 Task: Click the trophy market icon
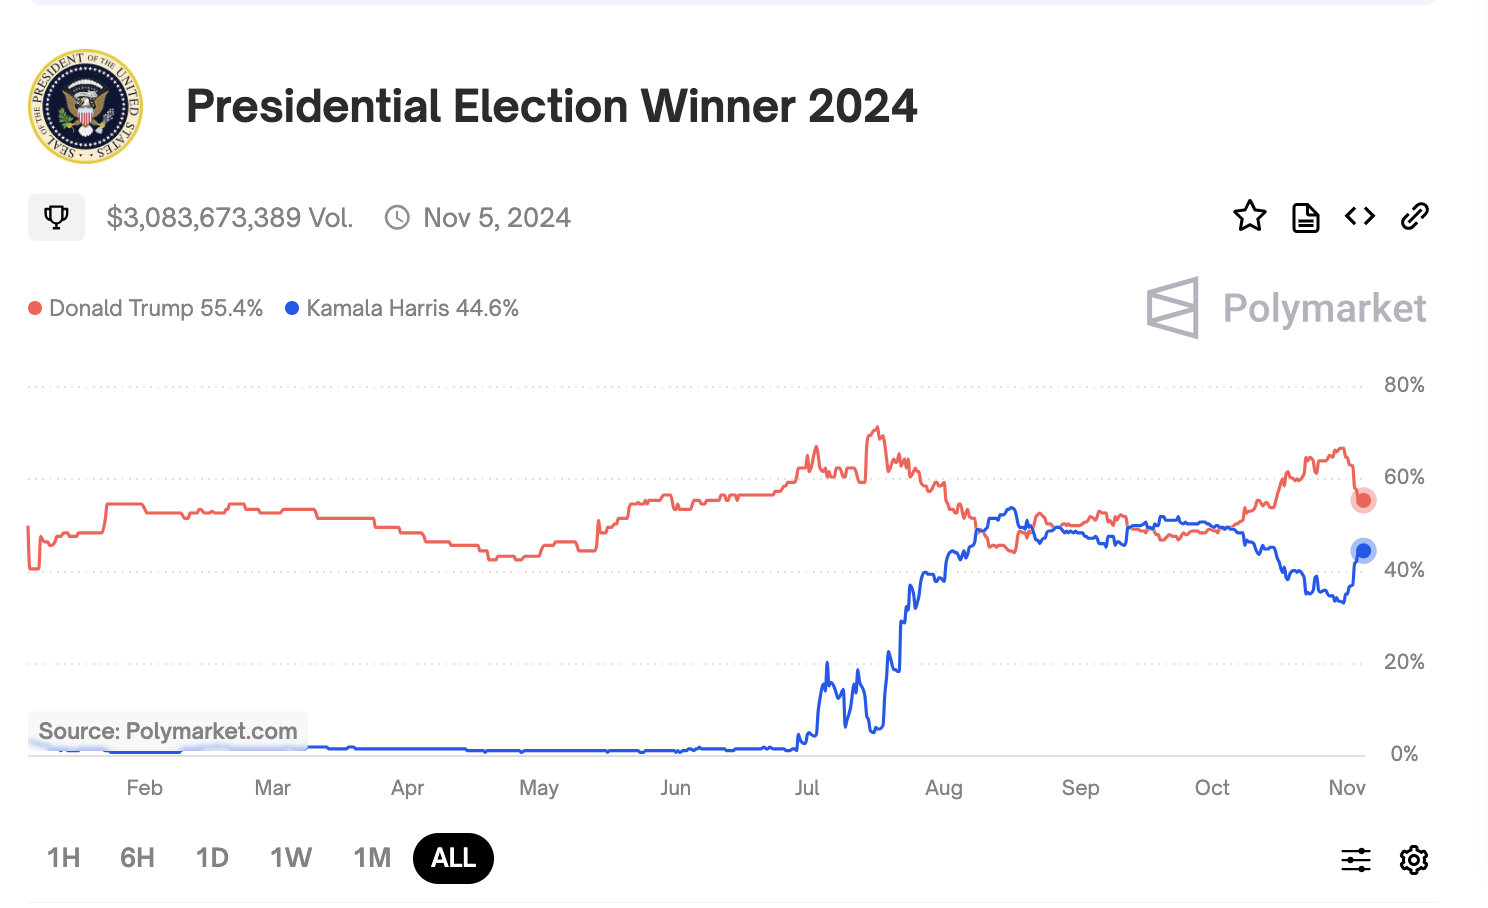click(x=56, y=217)
